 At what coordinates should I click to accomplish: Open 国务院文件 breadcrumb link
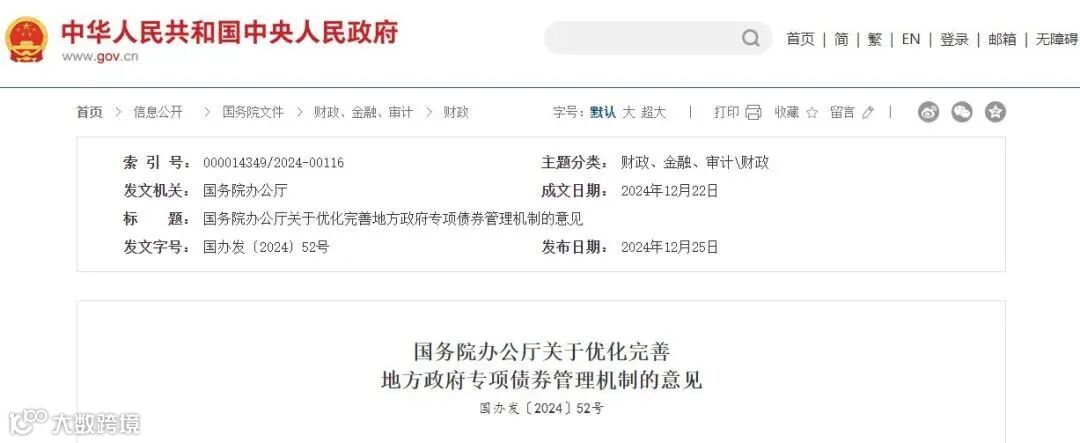(x=253, y=112)
